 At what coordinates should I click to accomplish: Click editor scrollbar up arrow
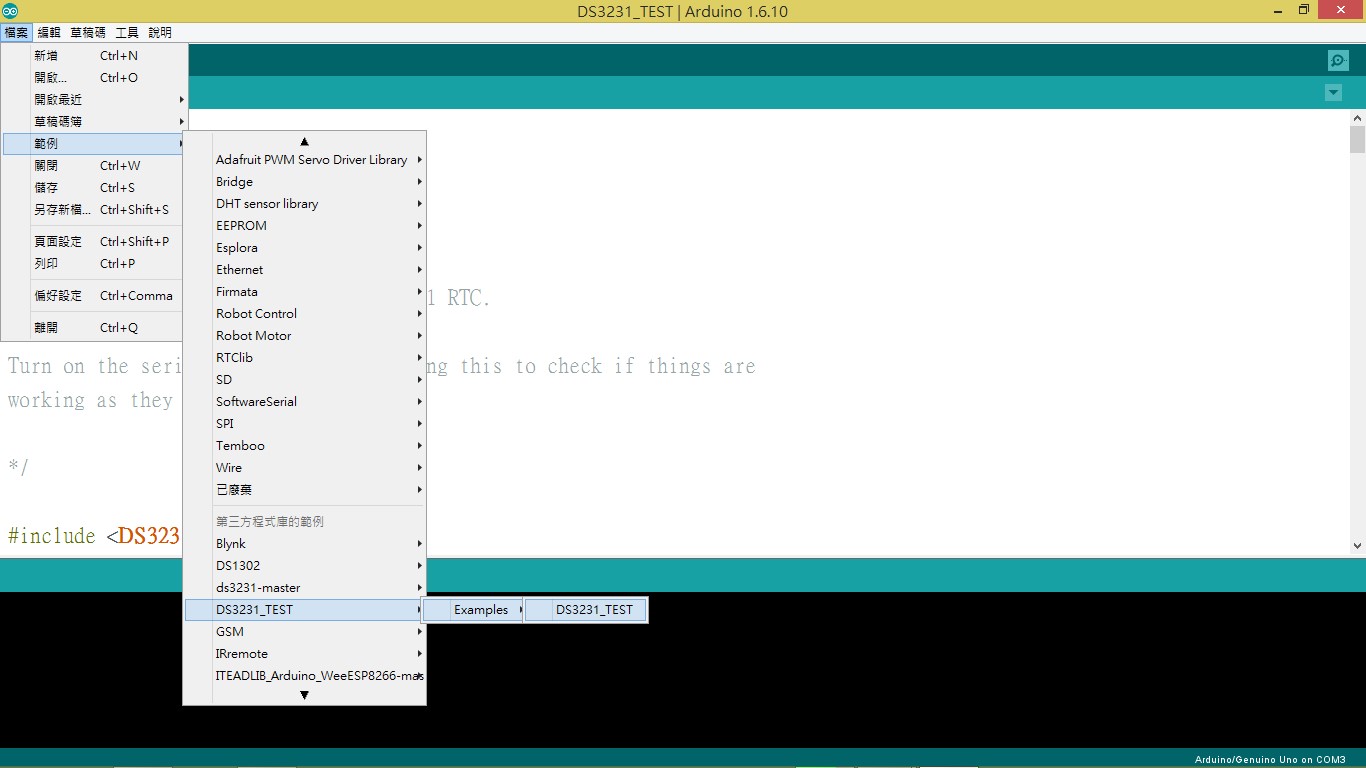tap(1357, 118)
